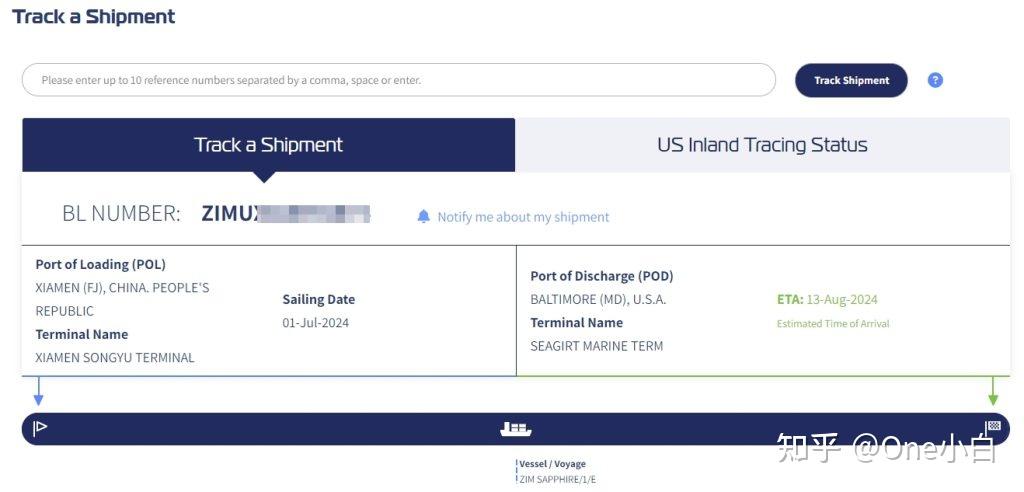Click the green ETA 13-Aug-2024 text
Viewport: 1024px width, 492px height.
(827, 299)
